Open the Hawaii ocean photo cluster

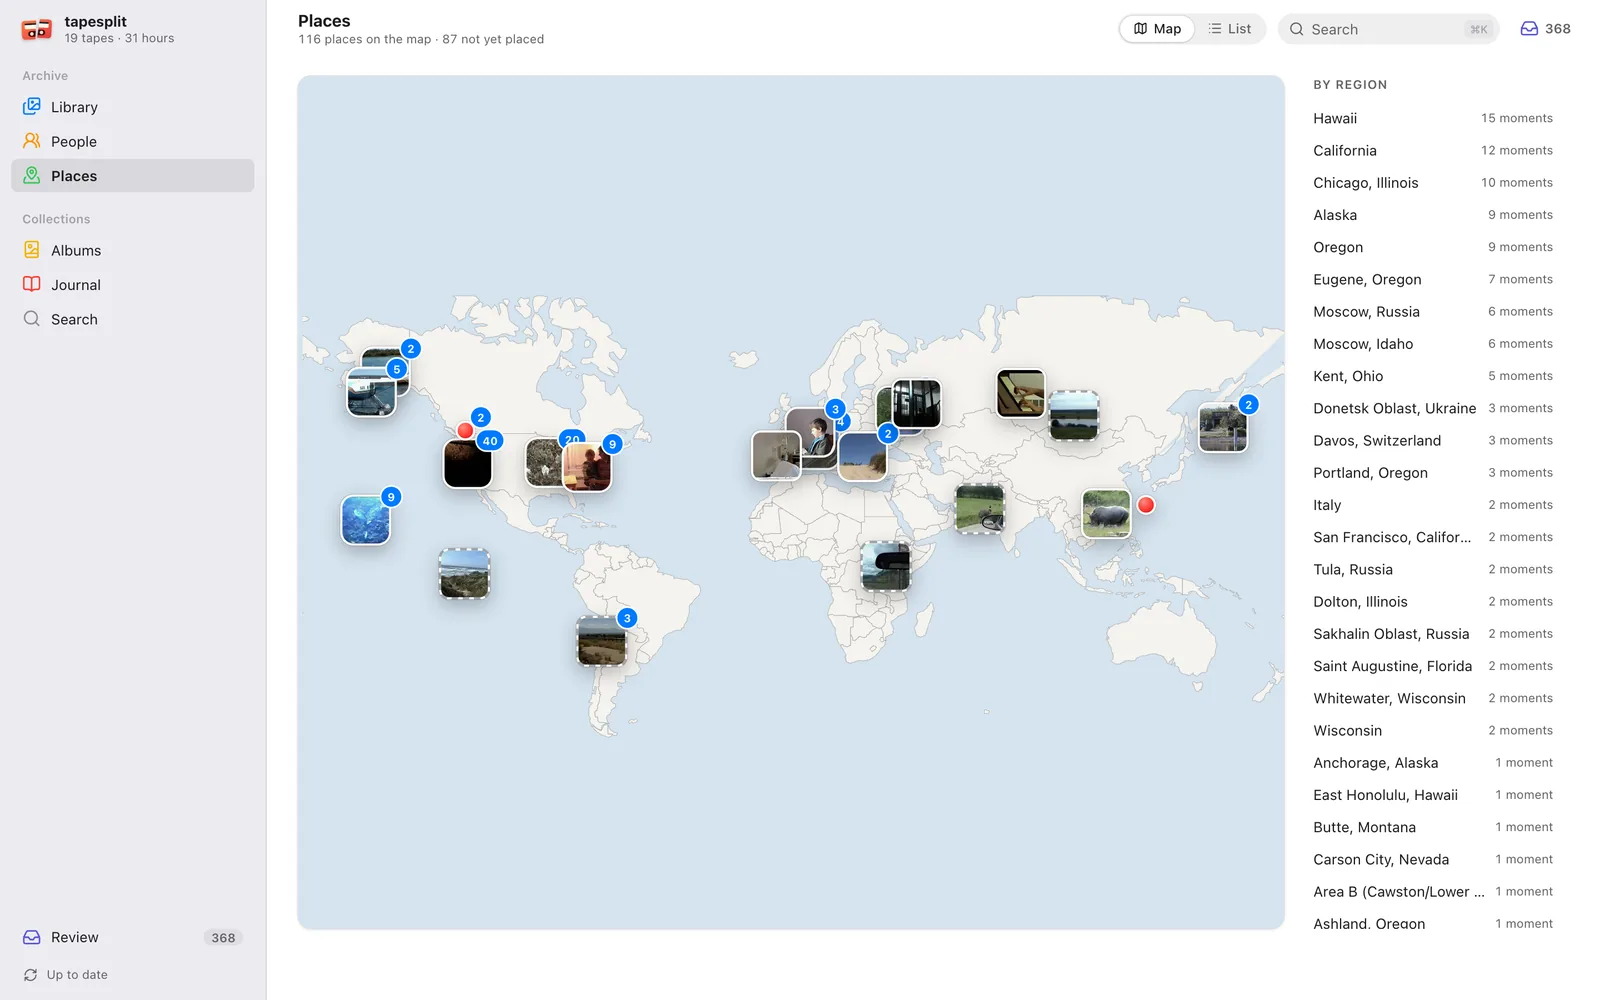click(366, 520)
